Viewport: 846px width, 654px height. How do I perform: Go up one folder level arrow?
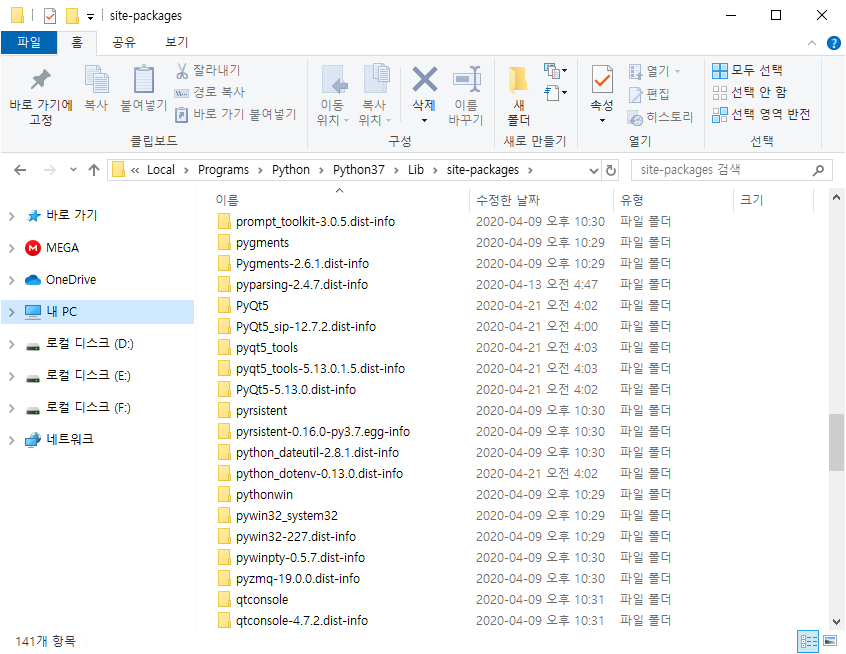[94, 170]
